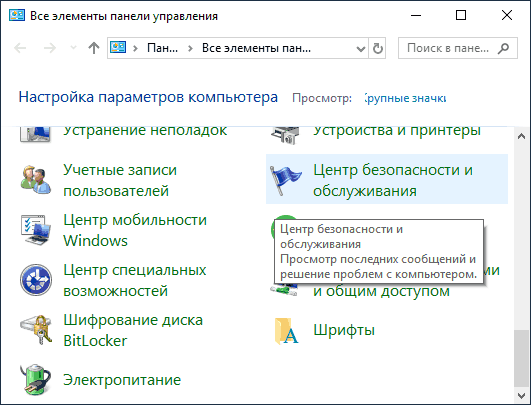Open the User Accounts icon (Учетные записи пользователей)
The height and width of the screenshot is (405, 531).
(x=36, y=179)
